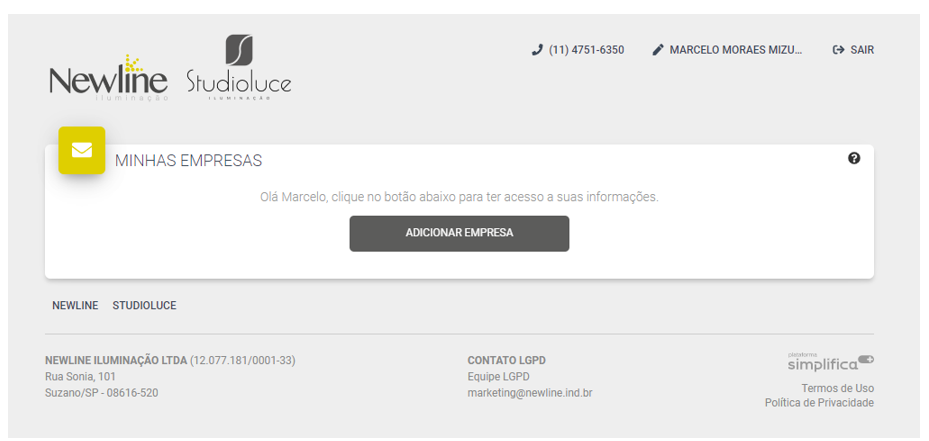Viewport: 929px width, 441px height.
Task: Click the Newline Iluminação logo
Action: point(109,78)
